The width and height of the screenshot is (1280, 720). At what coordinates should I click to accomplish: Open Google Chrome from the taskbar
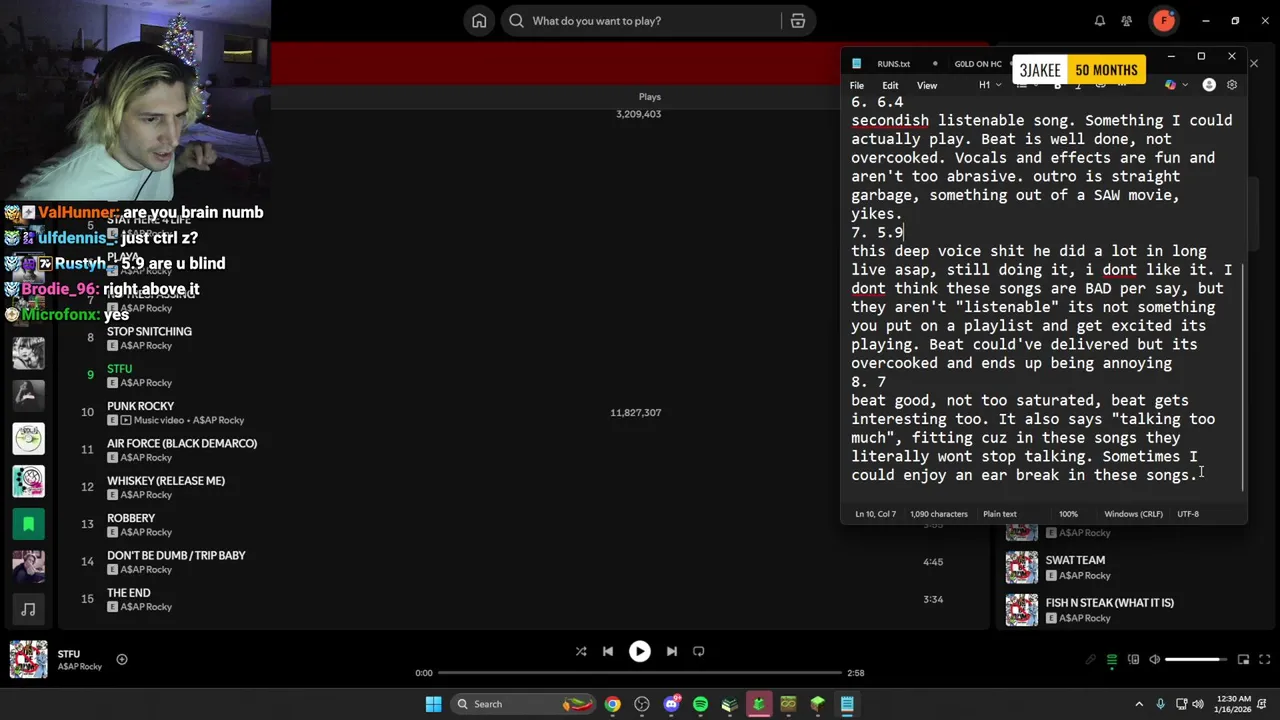(612, 704)
